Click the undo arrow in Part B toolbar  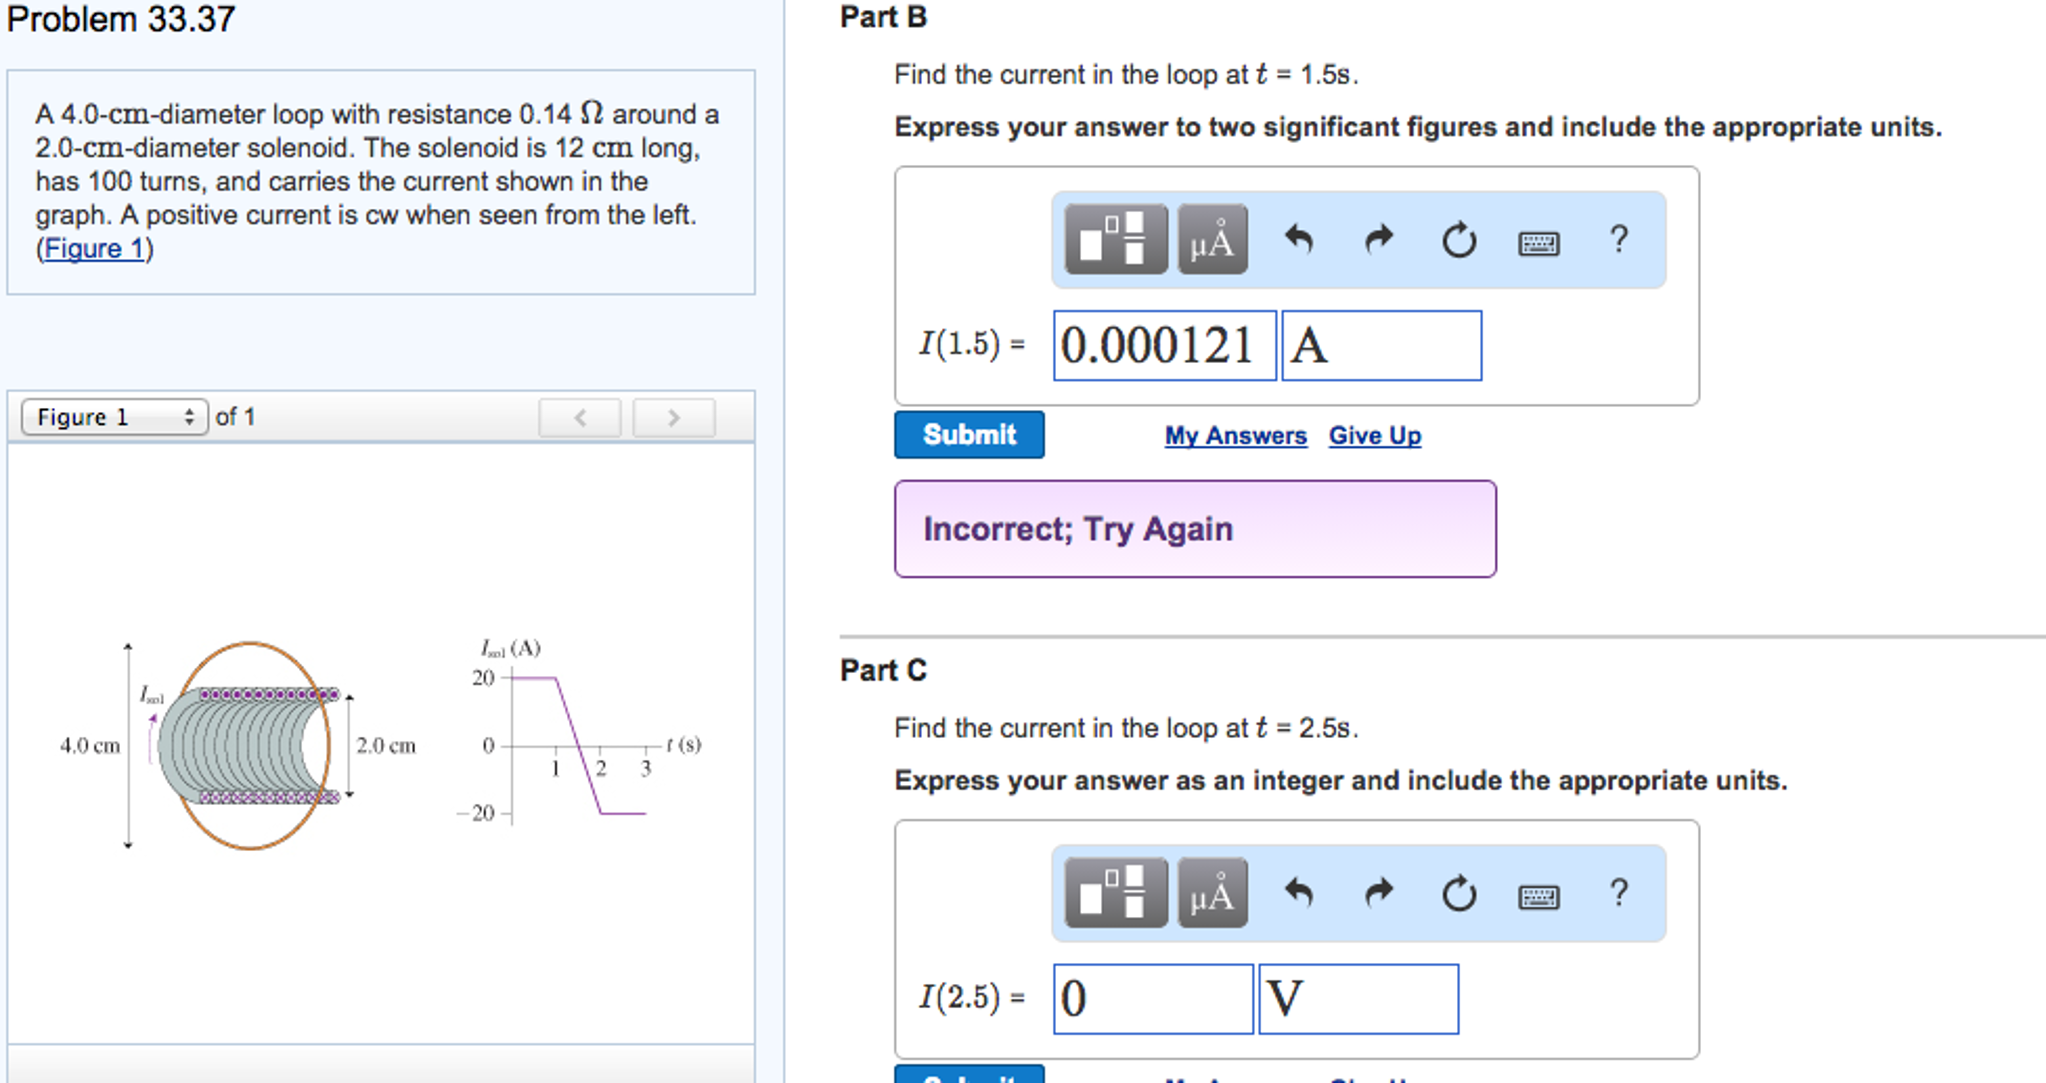(x=1298, y=240)
